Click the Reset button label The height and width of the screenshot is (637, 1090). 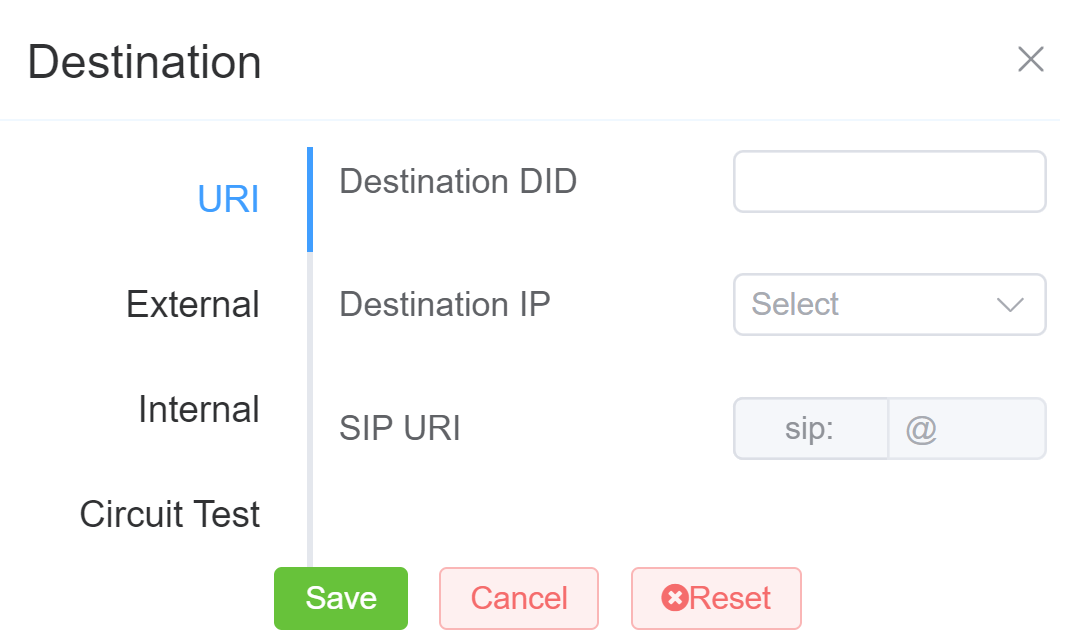pyautogui.click(x=730, y=598)
